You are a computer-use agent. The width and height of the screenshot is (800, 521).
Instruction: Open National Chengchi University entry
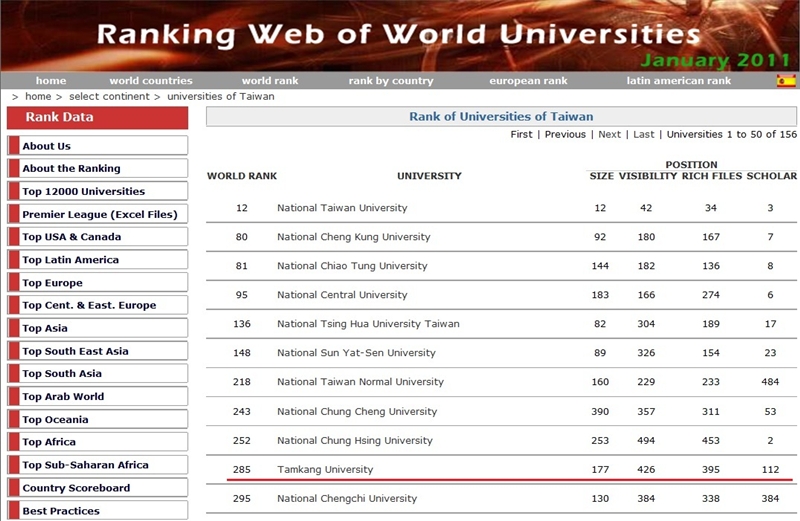click(x=345, y=499)
